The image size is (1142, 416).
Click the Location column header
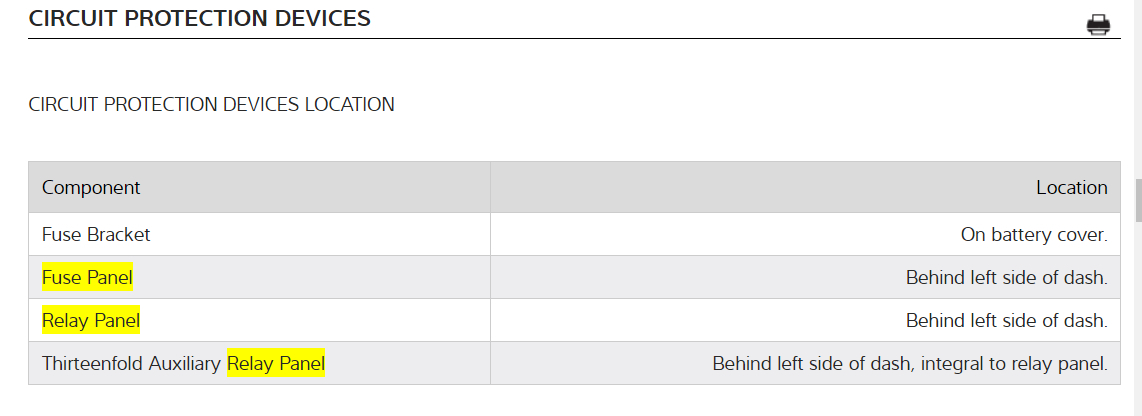(1071, 187)
